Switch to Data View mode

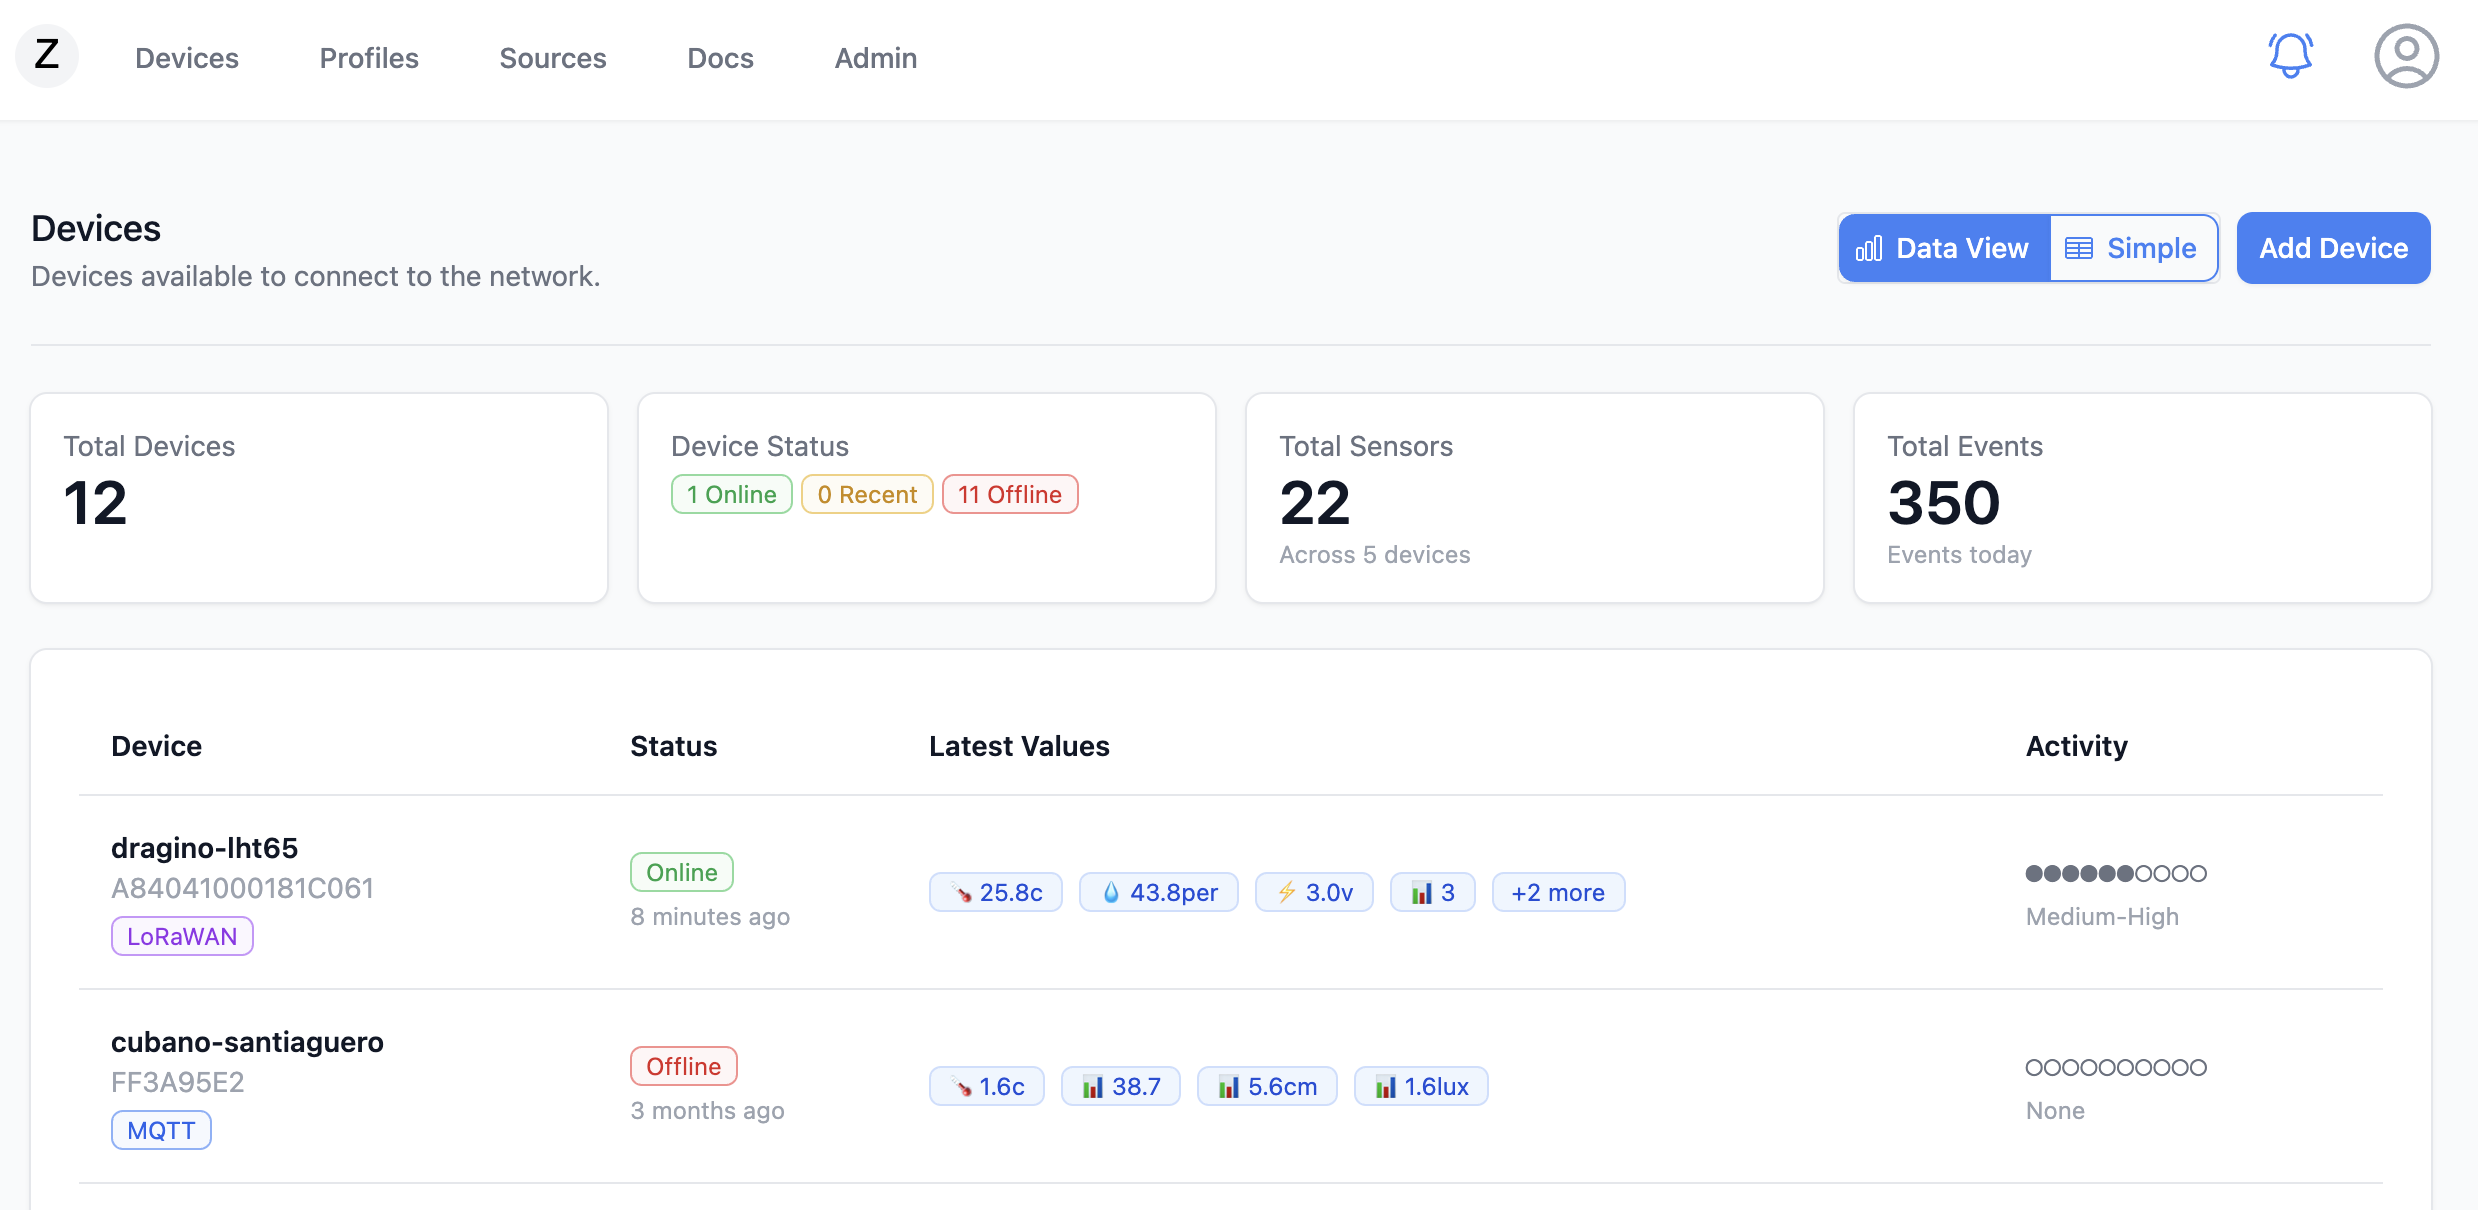(x=1944, y=248)
